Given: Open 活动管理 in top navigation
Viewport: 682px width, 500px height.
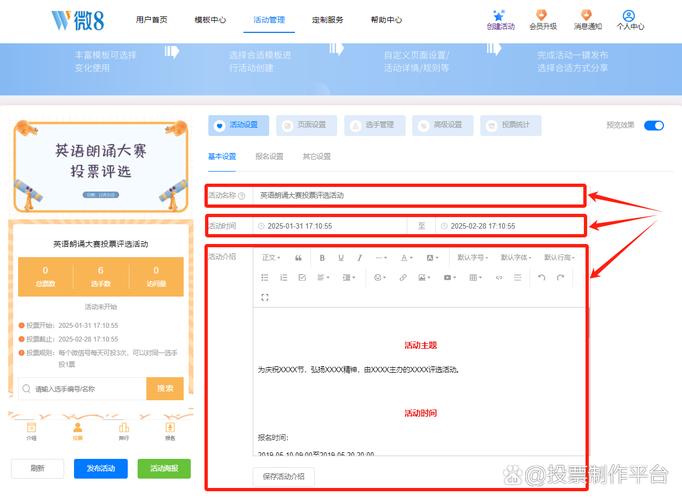Looking at the screenshot, I should point(269,20).
